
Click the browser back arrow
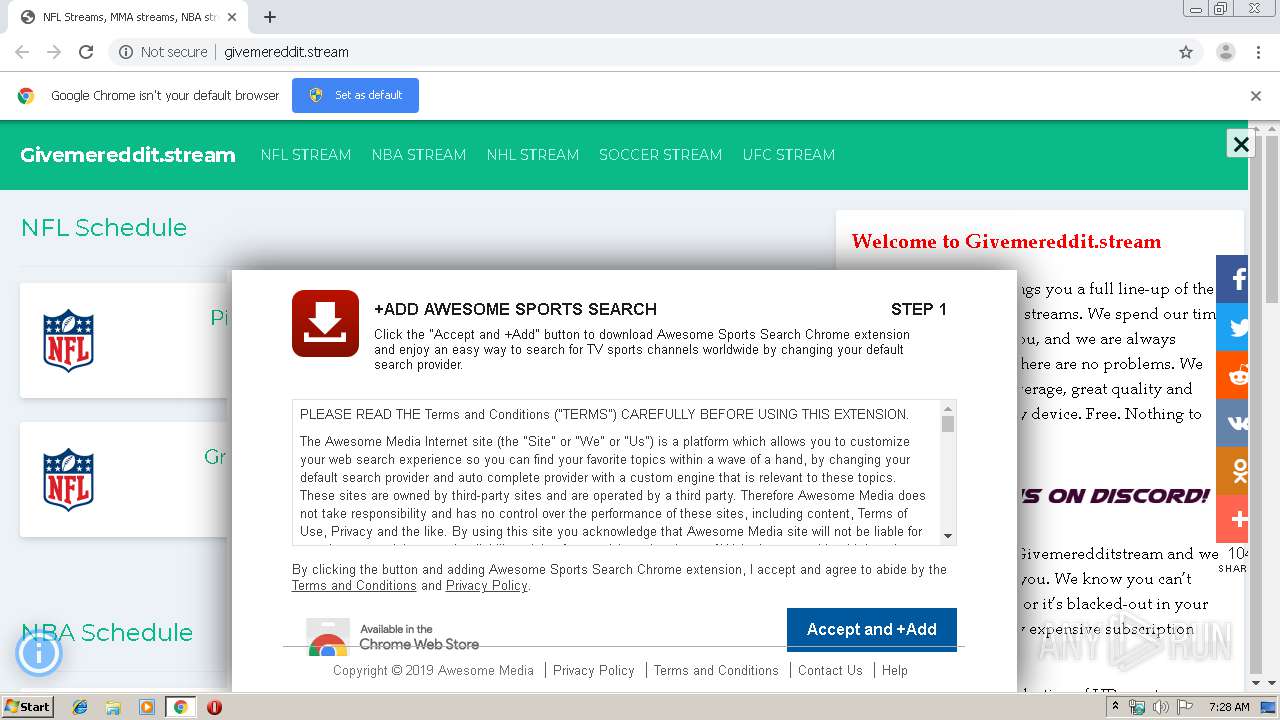(22, 52)
